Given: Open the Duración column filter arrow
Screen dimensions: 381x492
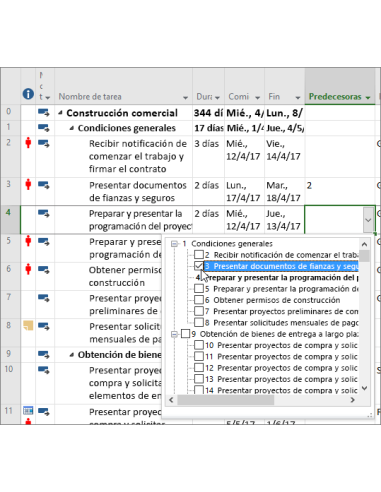Looking at the screenshot, I should 217,98.
